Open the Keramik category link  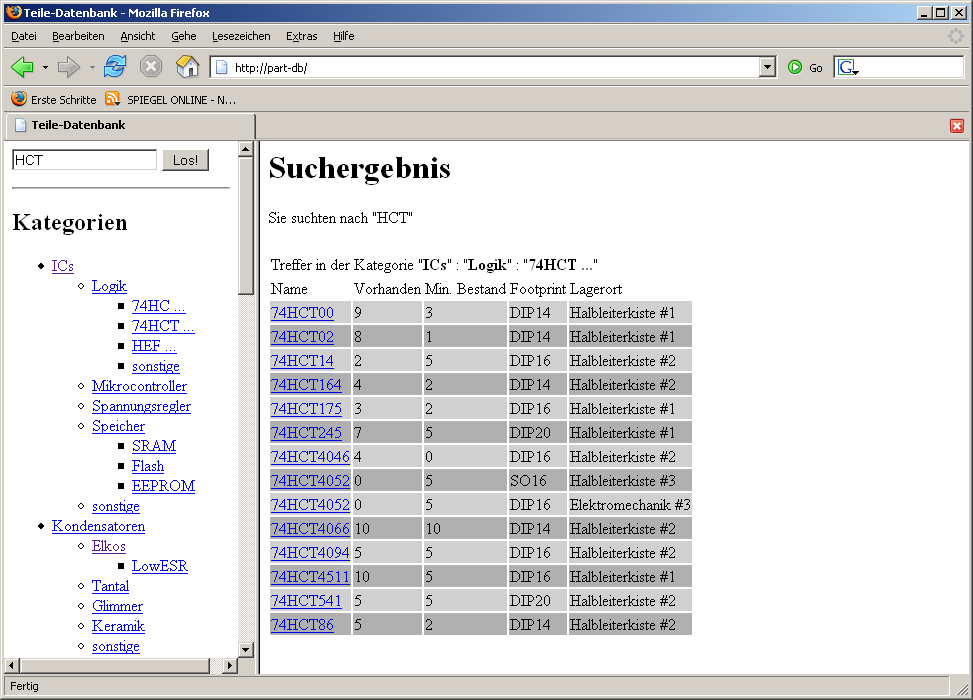118,626
